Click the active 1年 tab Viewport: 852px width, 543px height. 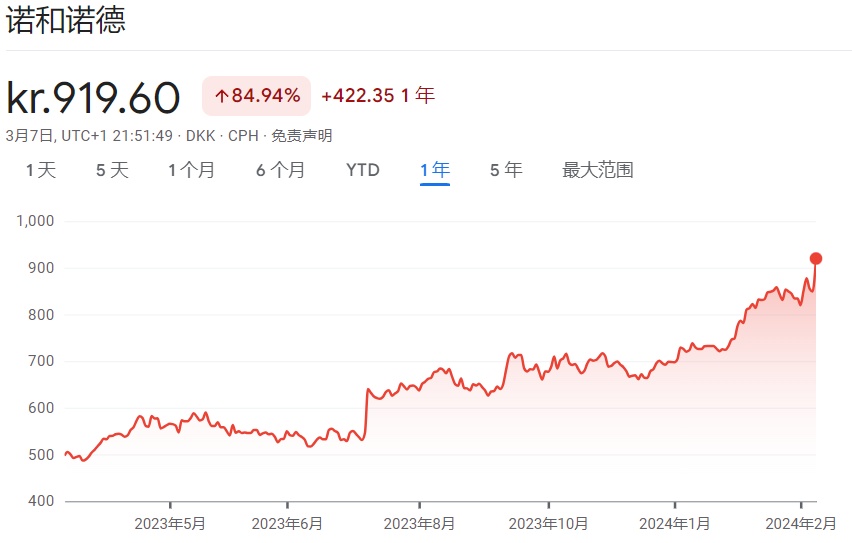pos(435,170)
